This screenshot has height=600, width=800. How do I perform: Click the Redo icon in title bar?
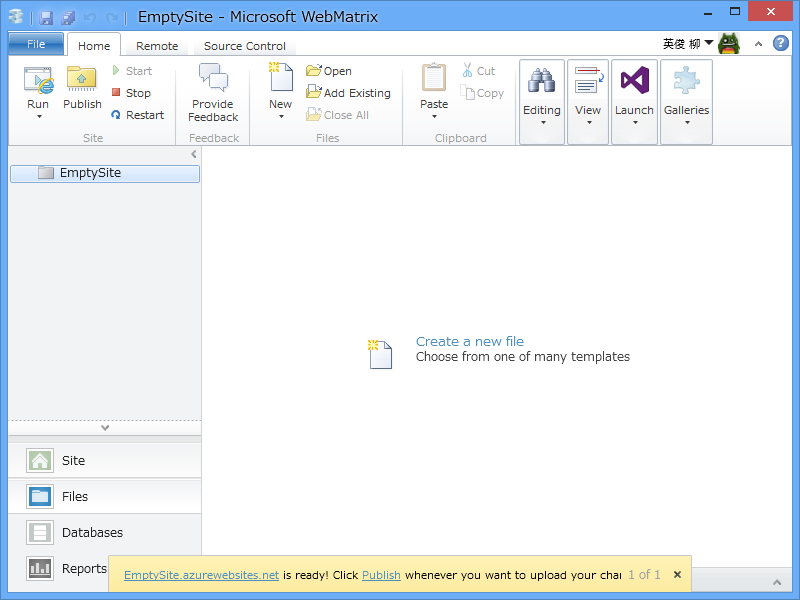tap(112, 18)
